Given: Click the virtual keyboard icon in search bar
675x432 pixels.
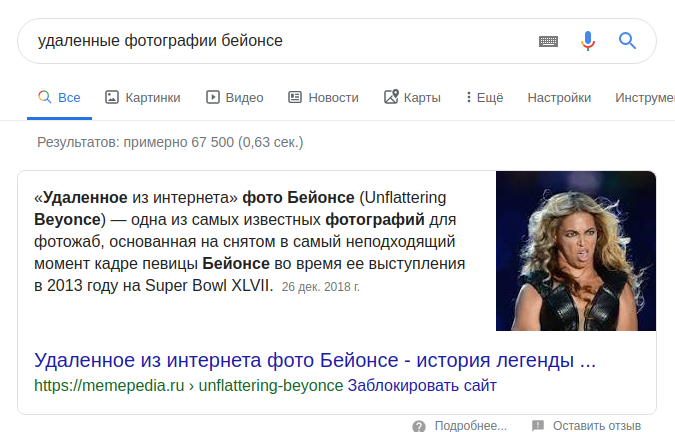Looking at the screenshot, I should (x=548, y=41).
